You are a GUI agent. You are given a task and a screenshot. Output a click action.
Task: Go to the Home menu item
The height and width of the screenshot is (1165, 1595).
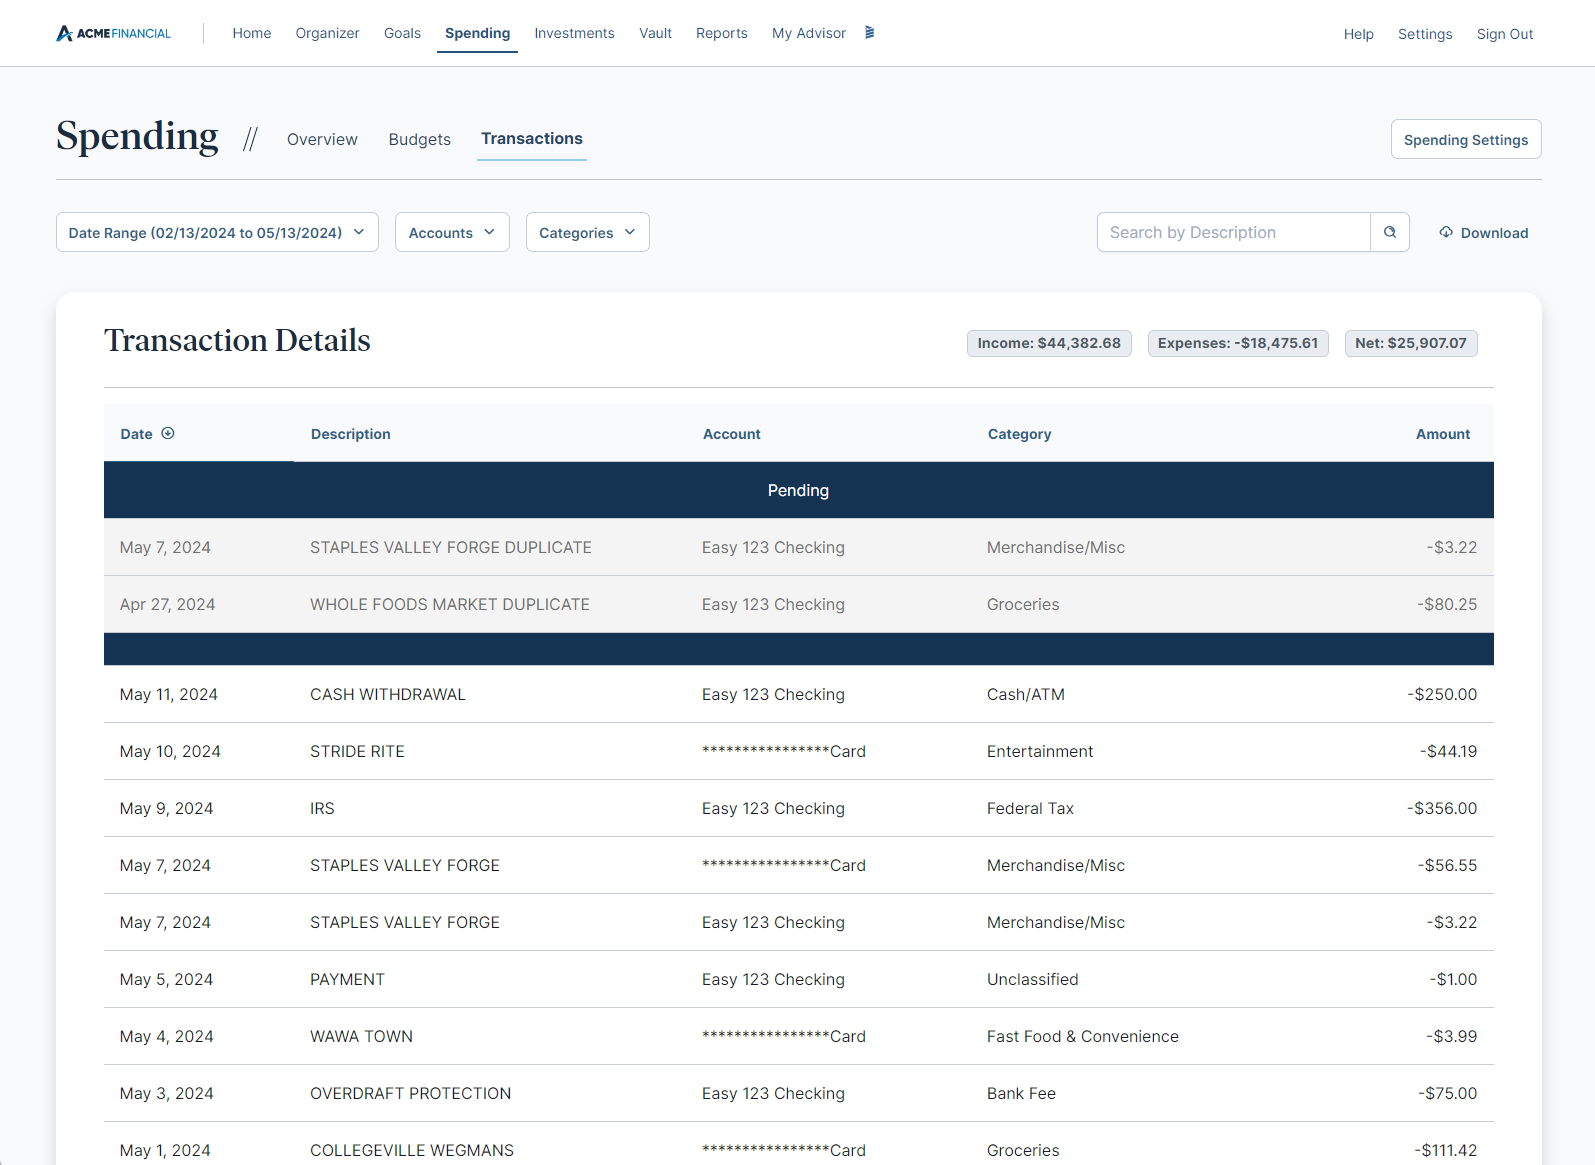(x=252, y=33)
